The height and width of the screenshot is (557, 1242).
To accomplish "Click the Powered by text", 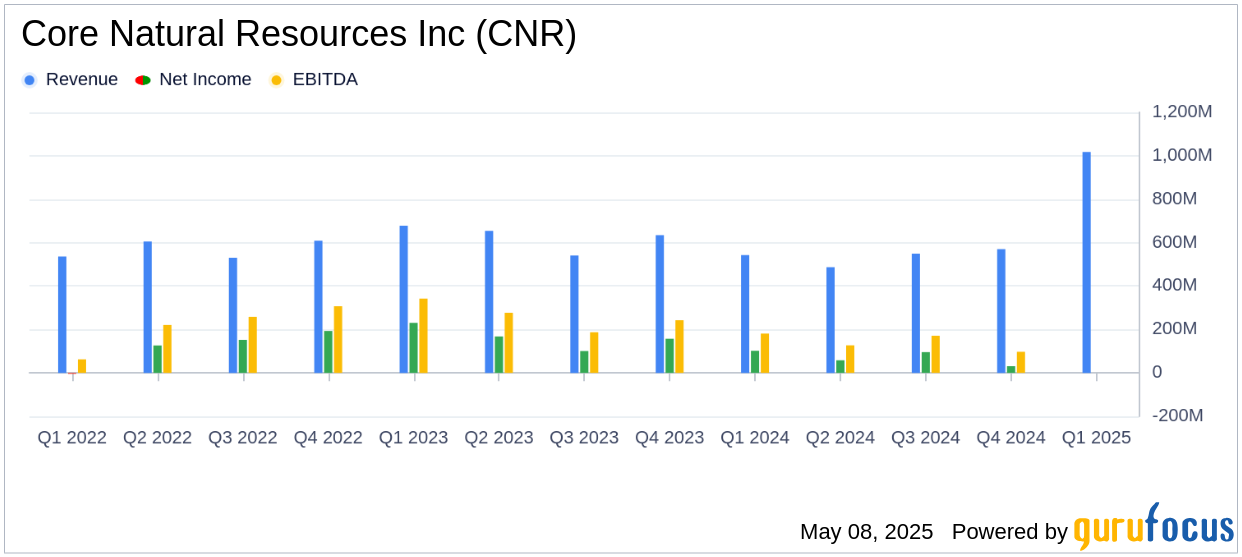I will (1010, 531).
